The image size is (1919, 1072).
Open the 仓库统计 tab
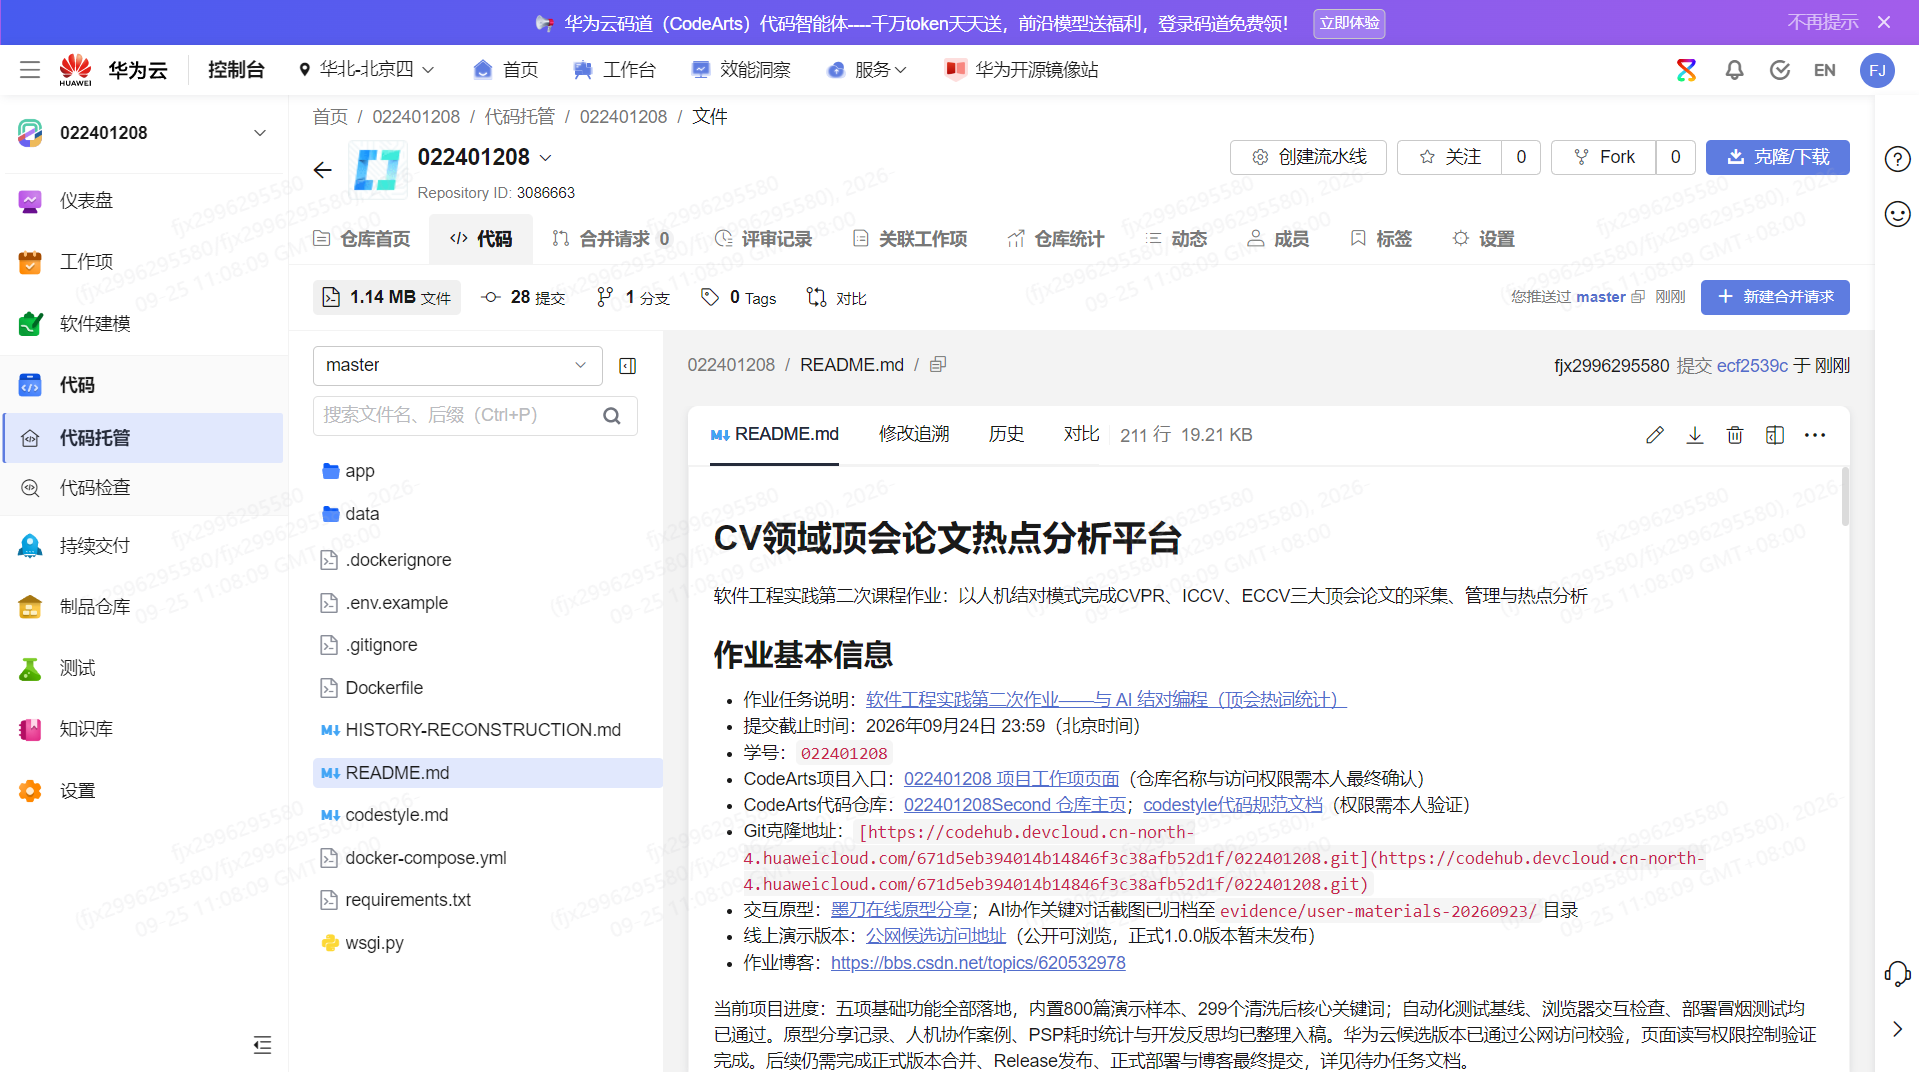(x=1056, y=239)
